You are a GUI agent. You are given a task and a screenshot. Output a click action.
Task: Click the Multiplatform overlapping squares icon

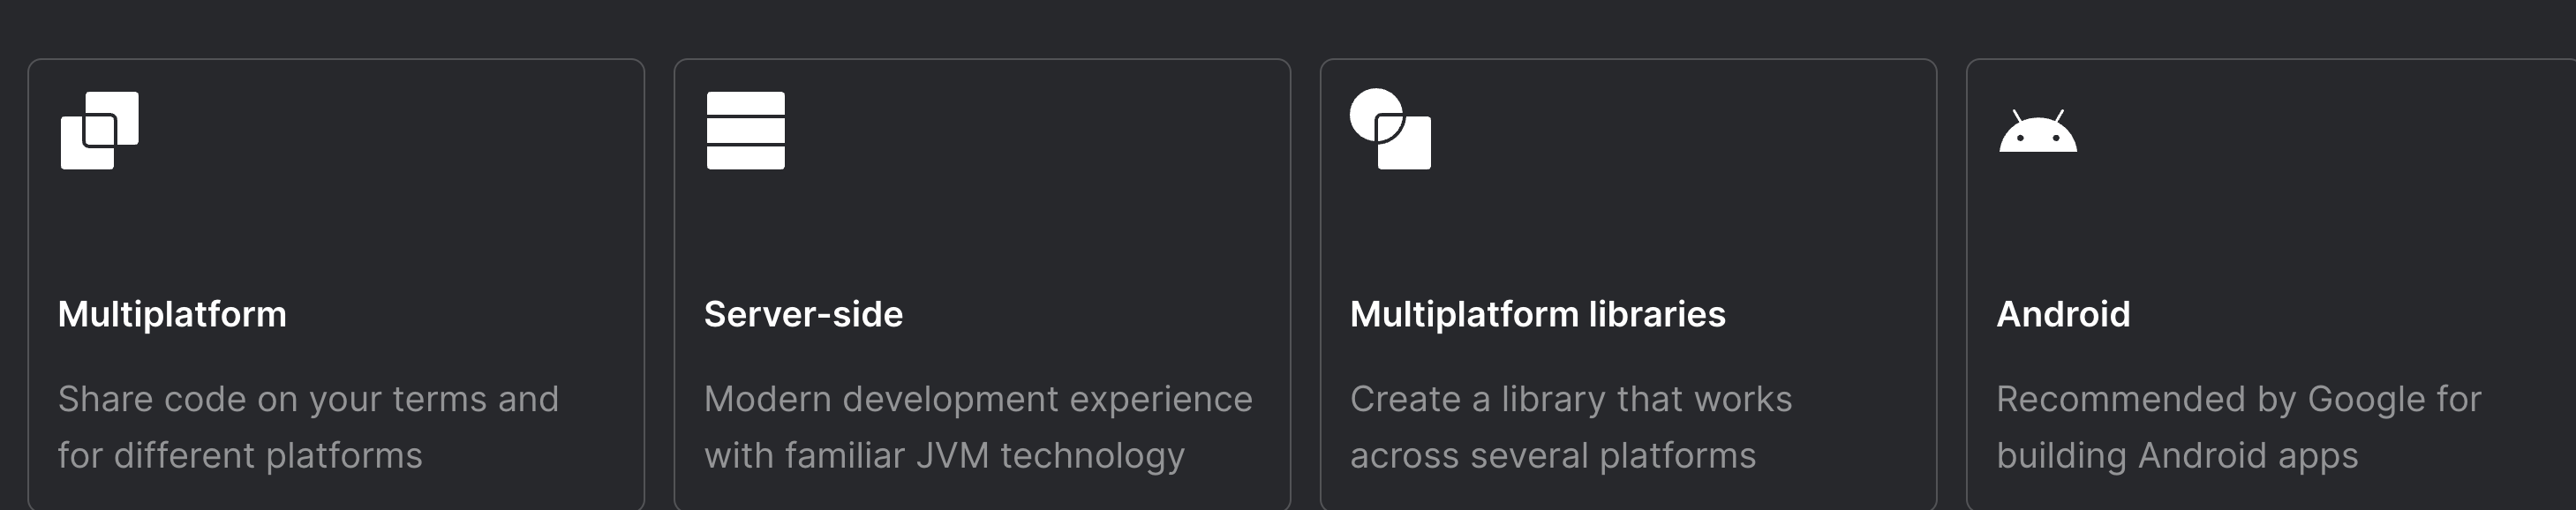(x=100, y=130)
